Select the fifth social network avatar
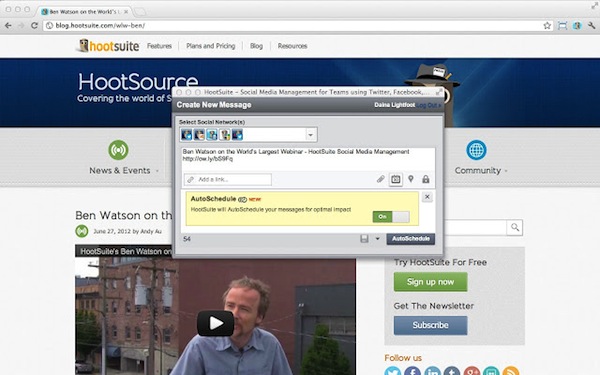 [237, 135]
